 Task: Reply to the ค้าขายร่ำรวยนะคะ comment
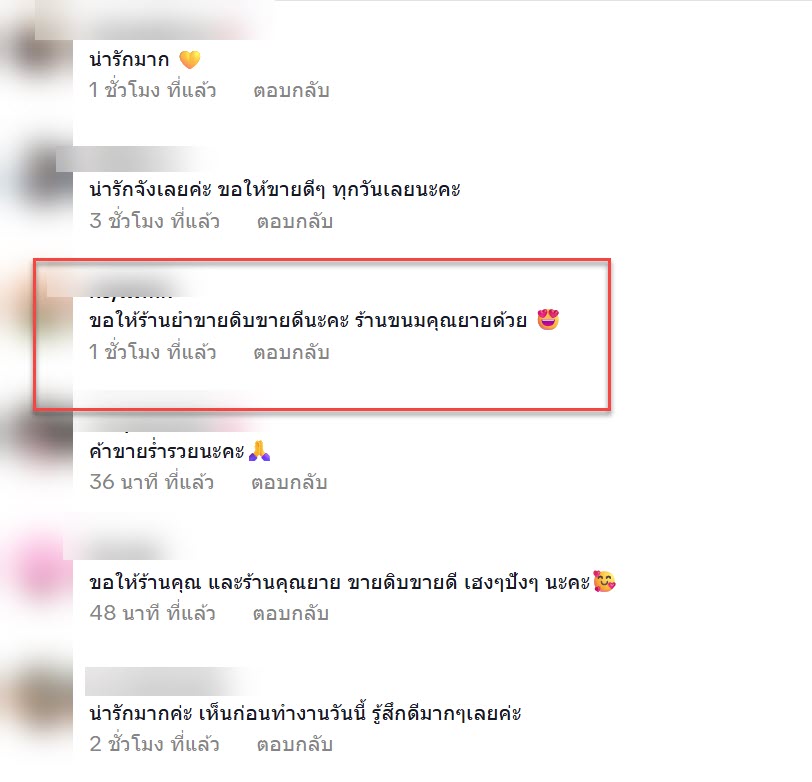click(x=289, y=482)
